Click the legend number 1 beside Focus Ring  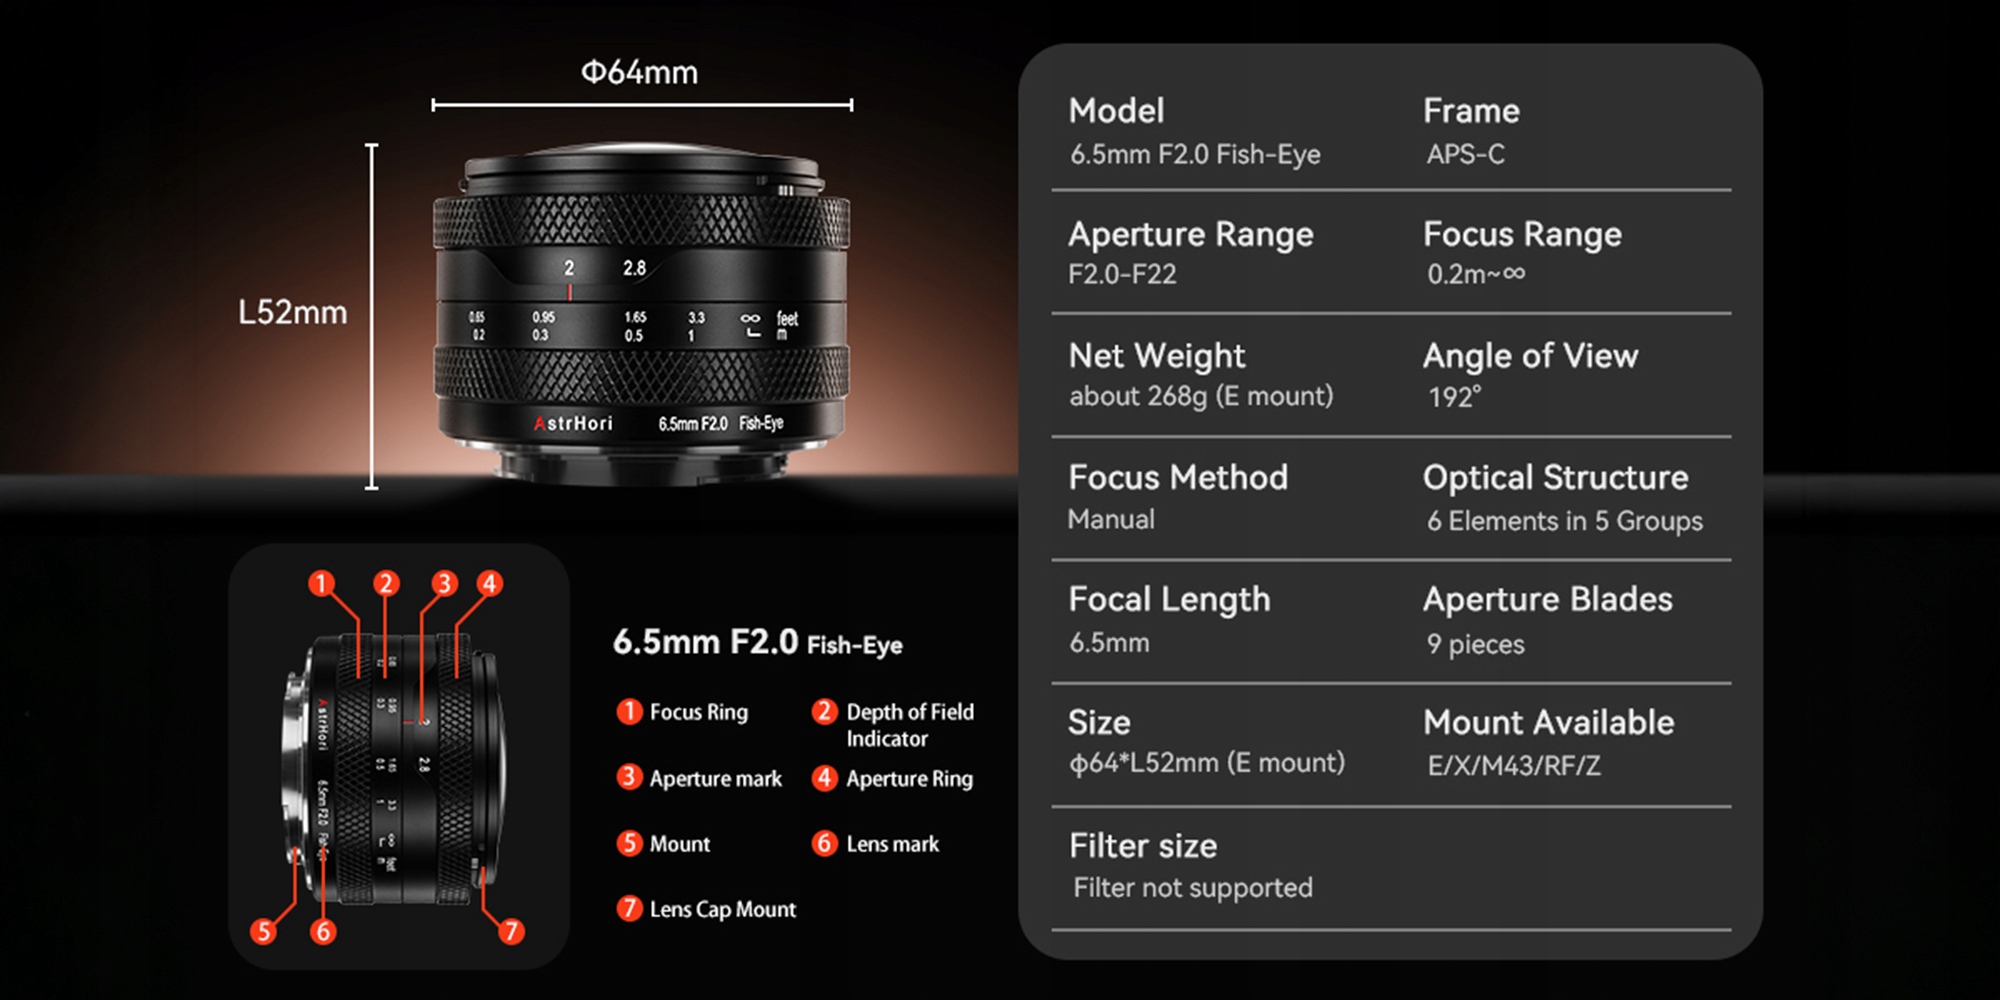[629, 711]
